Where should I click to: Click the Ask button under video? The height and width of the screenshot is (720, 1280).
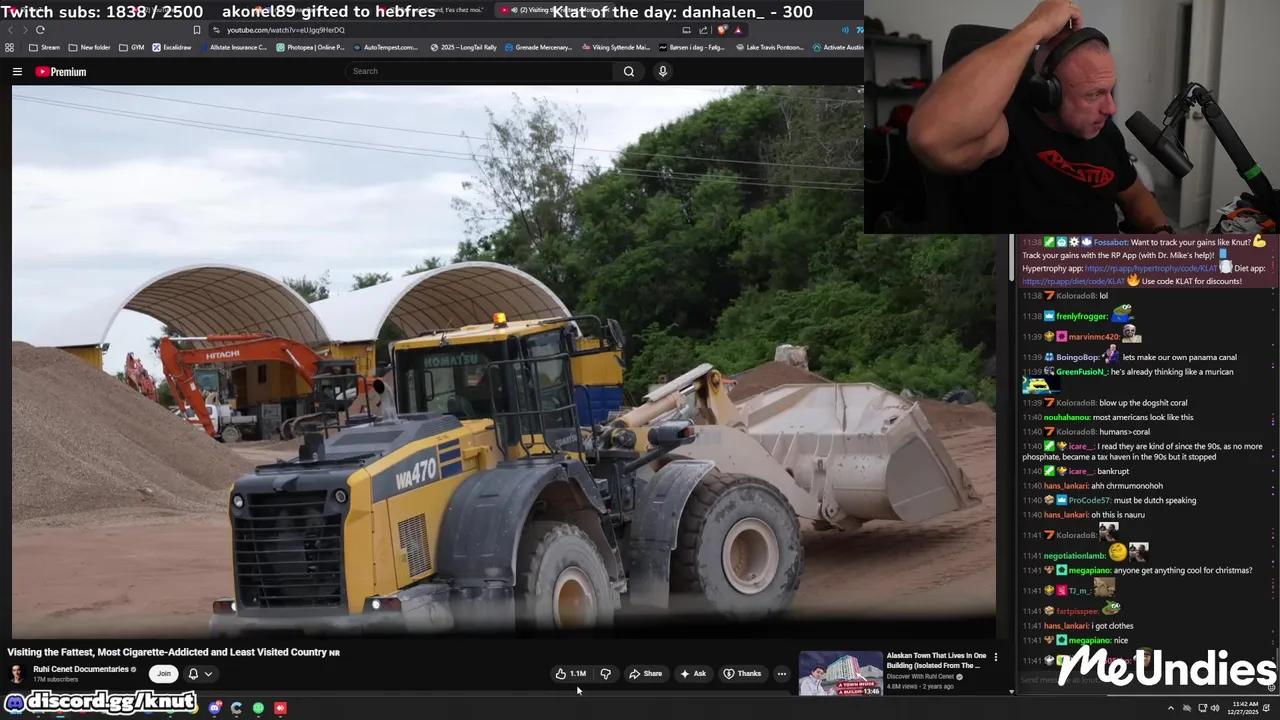(x=693, y=674)
